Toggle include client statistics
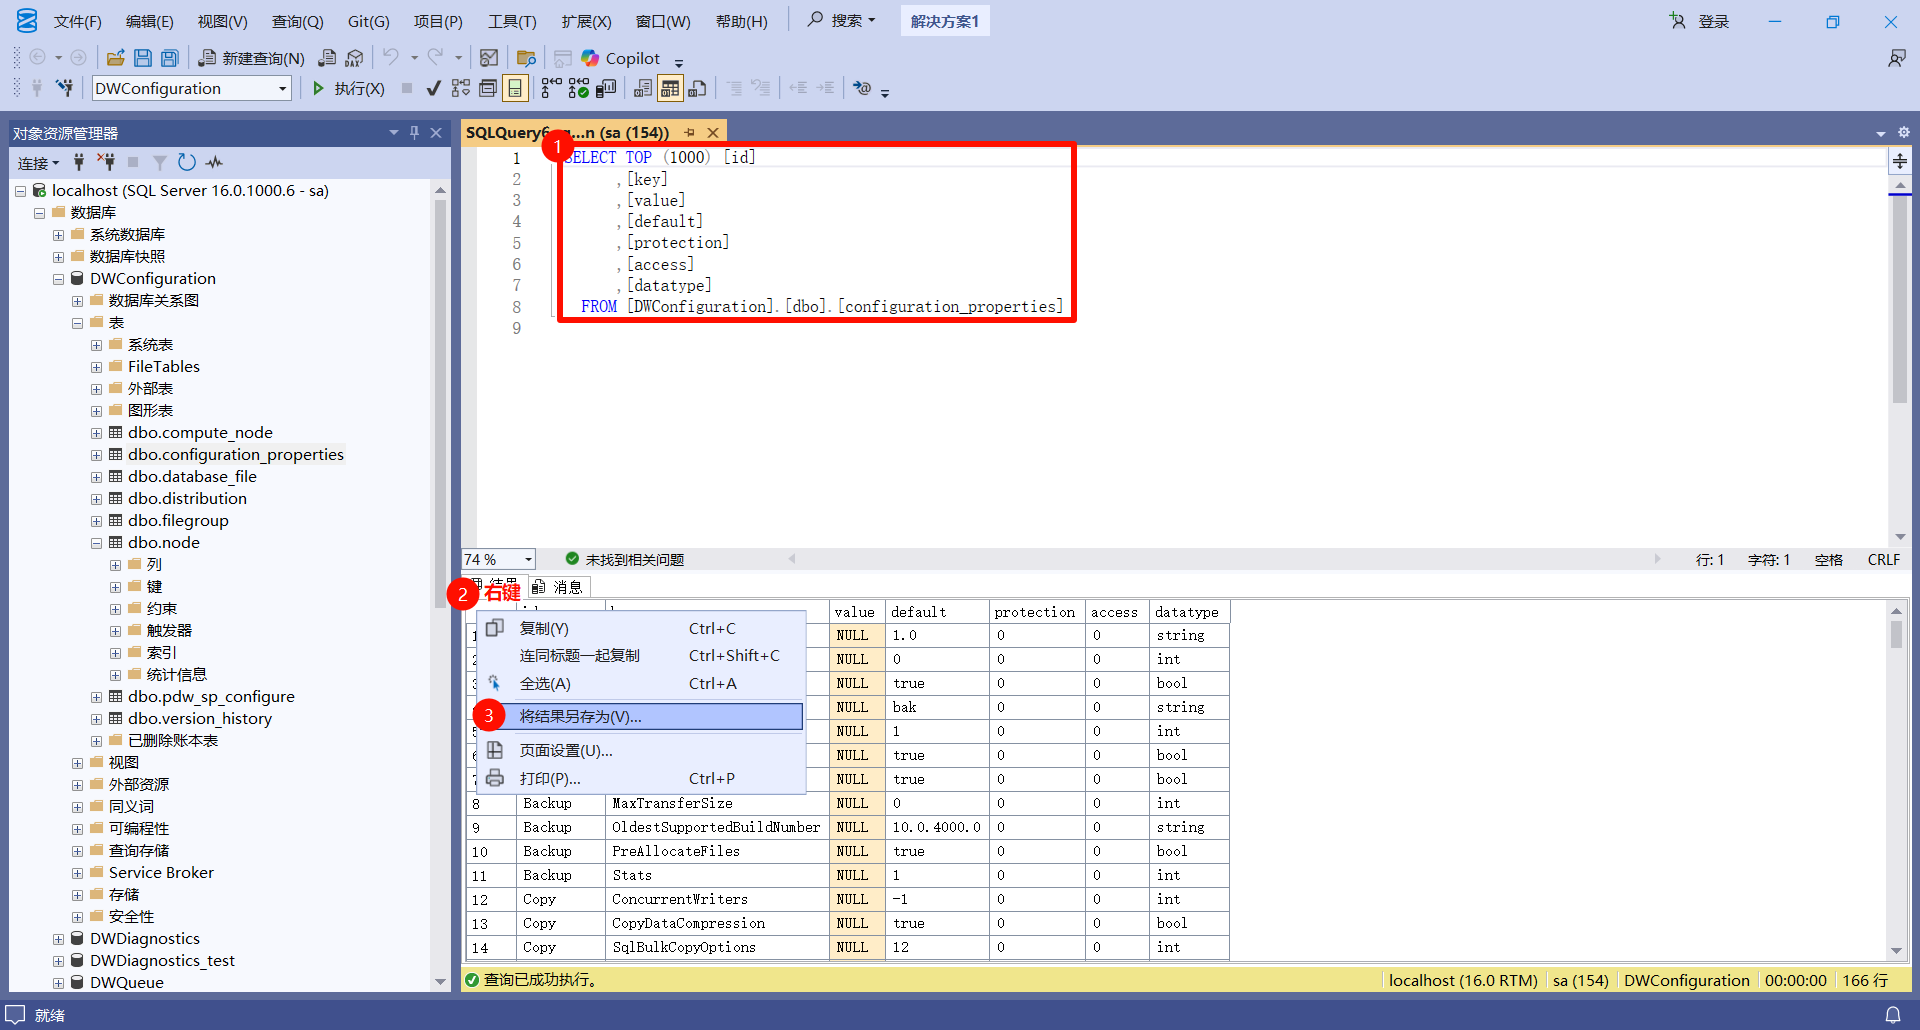 [606, 88]
